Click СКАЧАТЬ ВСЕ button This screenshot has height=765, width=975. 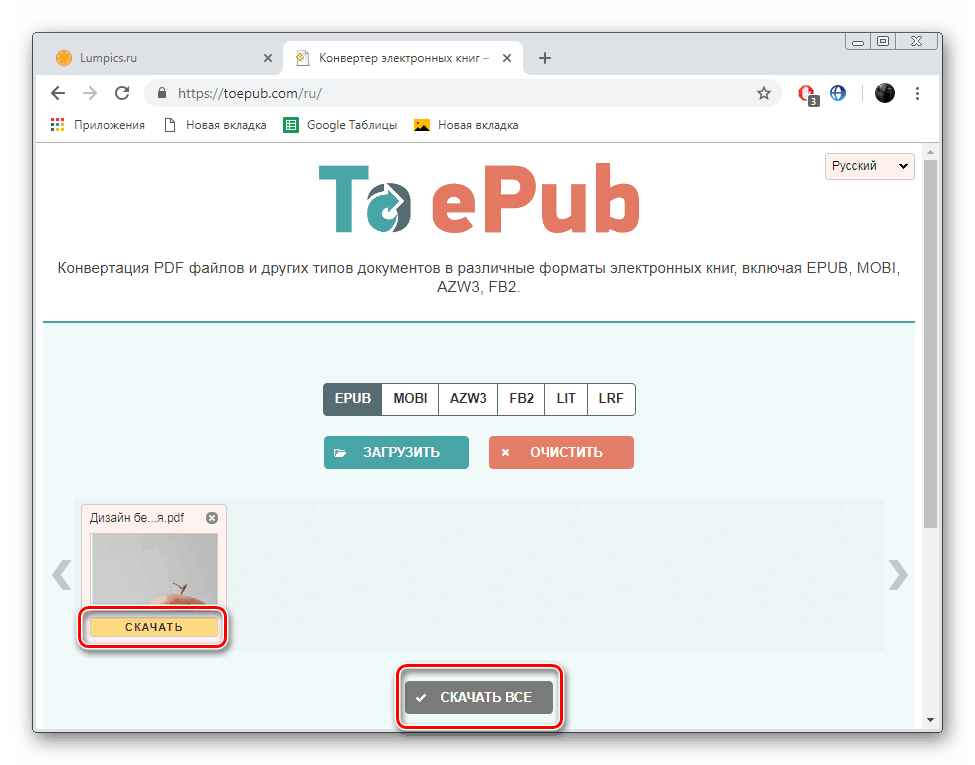point(479,697)
